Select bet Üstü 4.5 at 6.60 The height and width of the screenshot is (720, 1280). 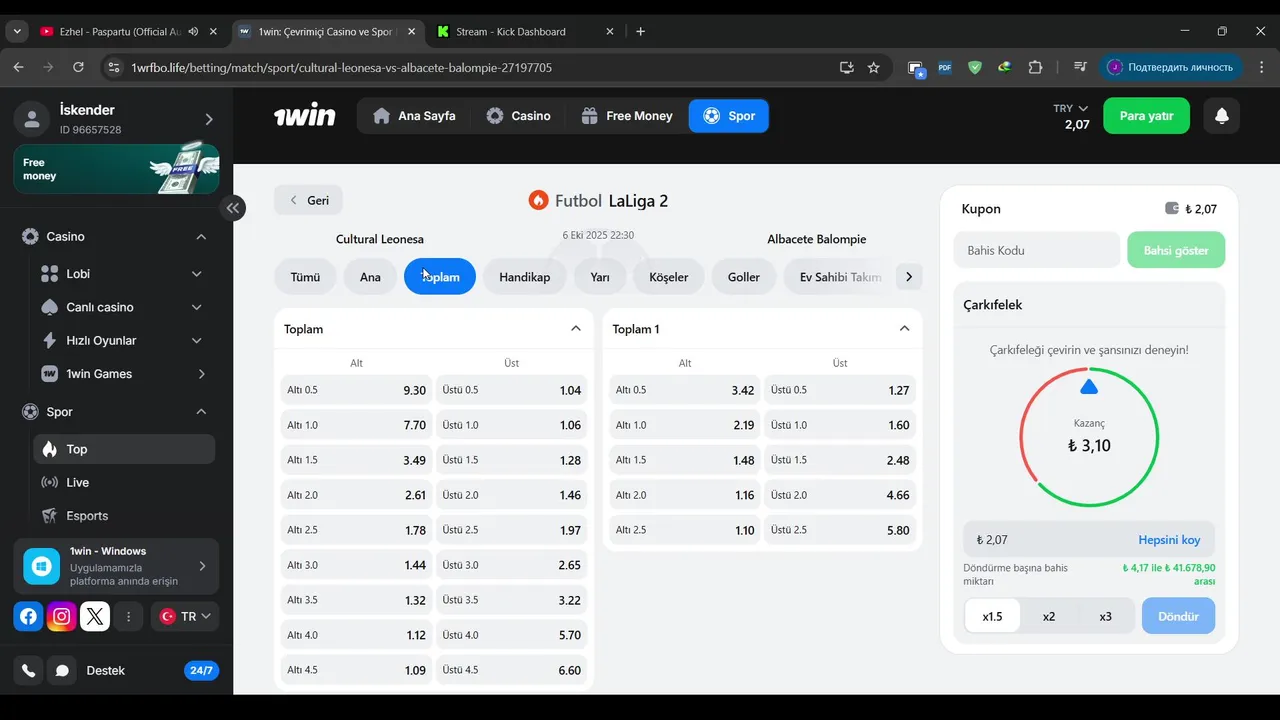click(512, 670)
